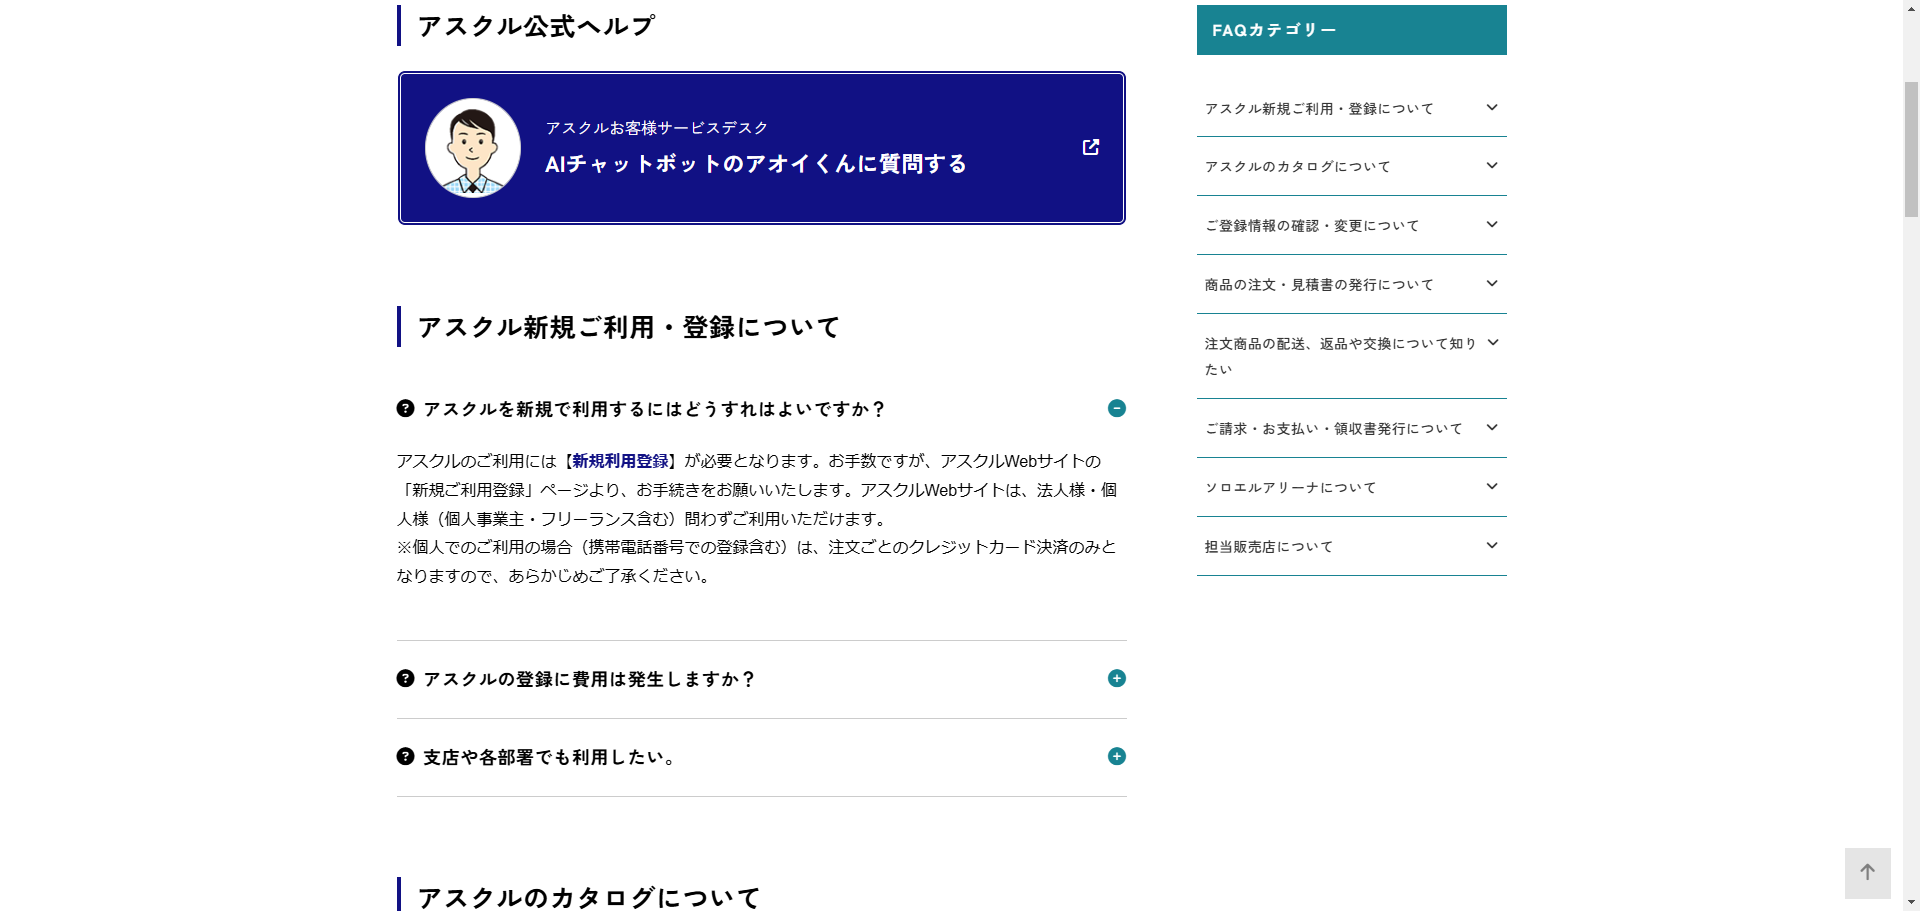Open '注文商品の配送、返品や交換について知りたい' category
Image resolution: width=1920 pixels, height=911 pixels.
pyautogui.click(x=1351, y=356)
